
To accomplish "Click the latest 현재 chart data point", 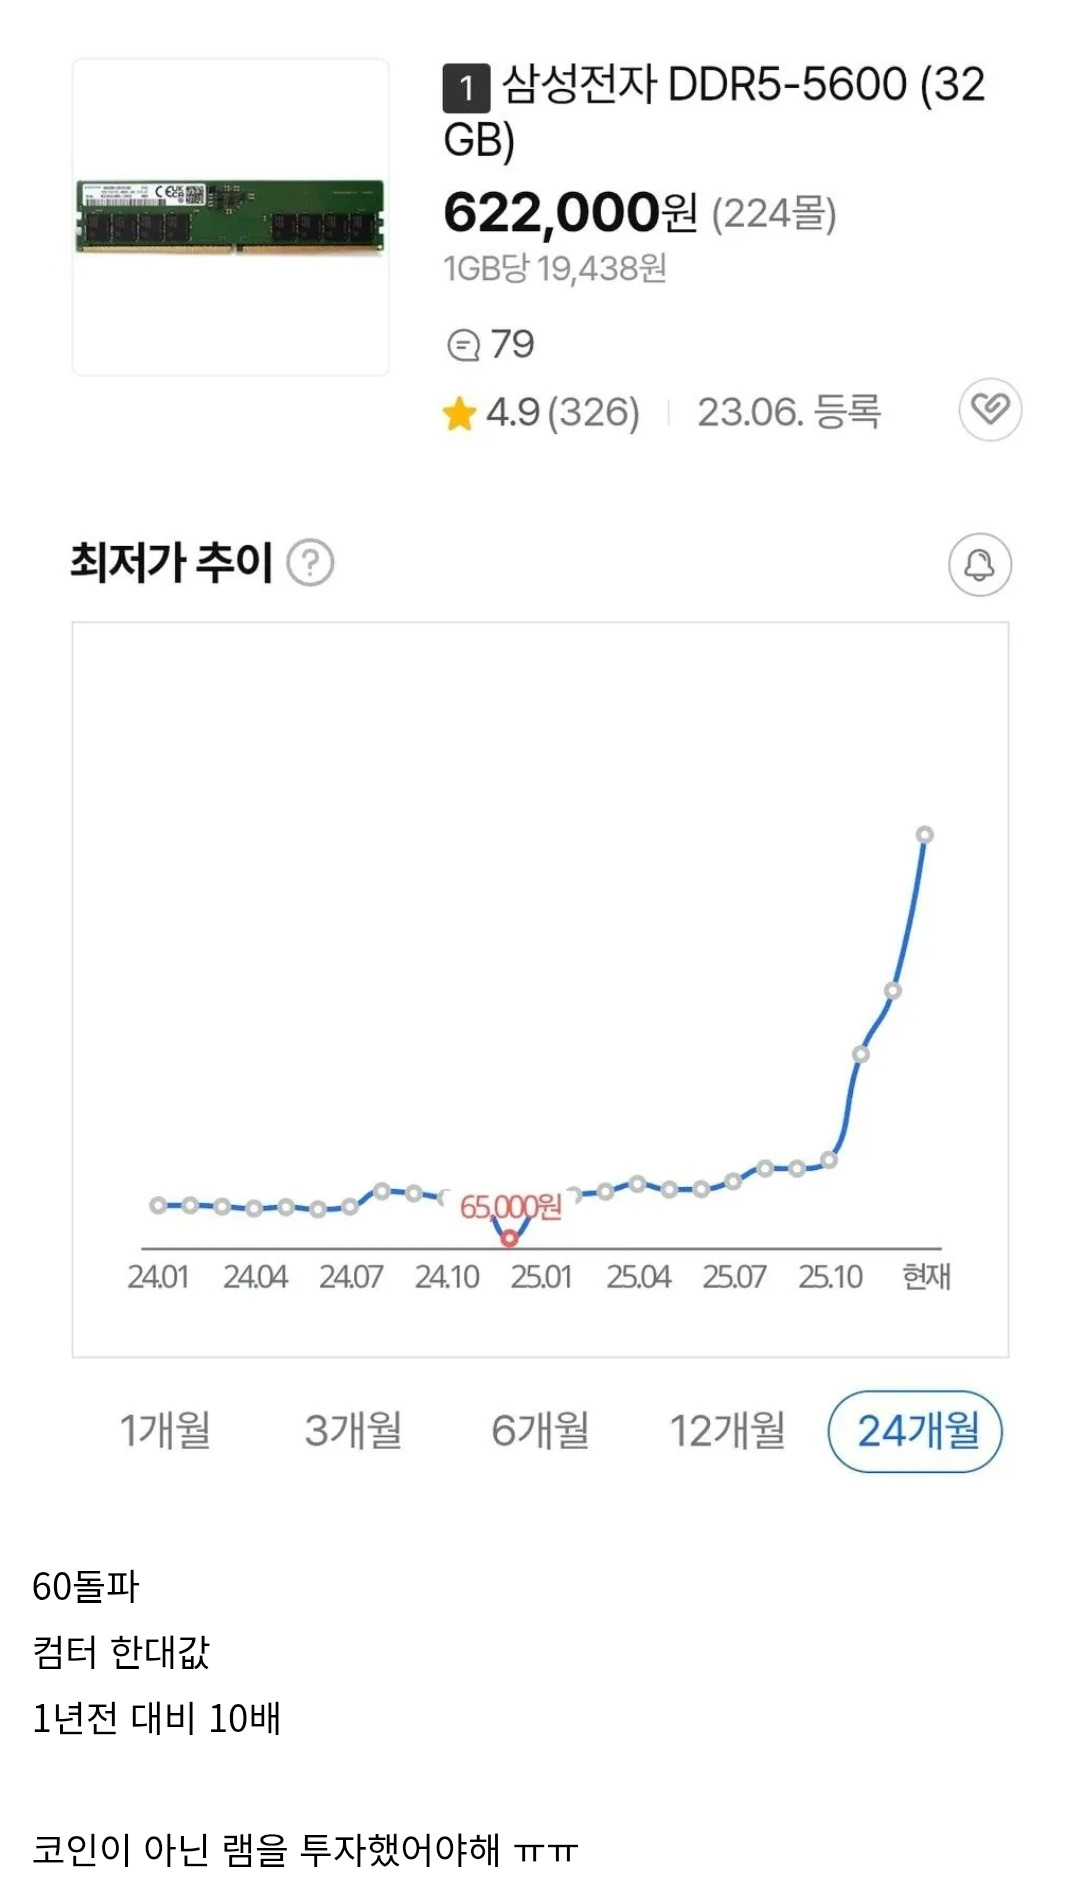I will pyautogui.click(x=925, y=835).
